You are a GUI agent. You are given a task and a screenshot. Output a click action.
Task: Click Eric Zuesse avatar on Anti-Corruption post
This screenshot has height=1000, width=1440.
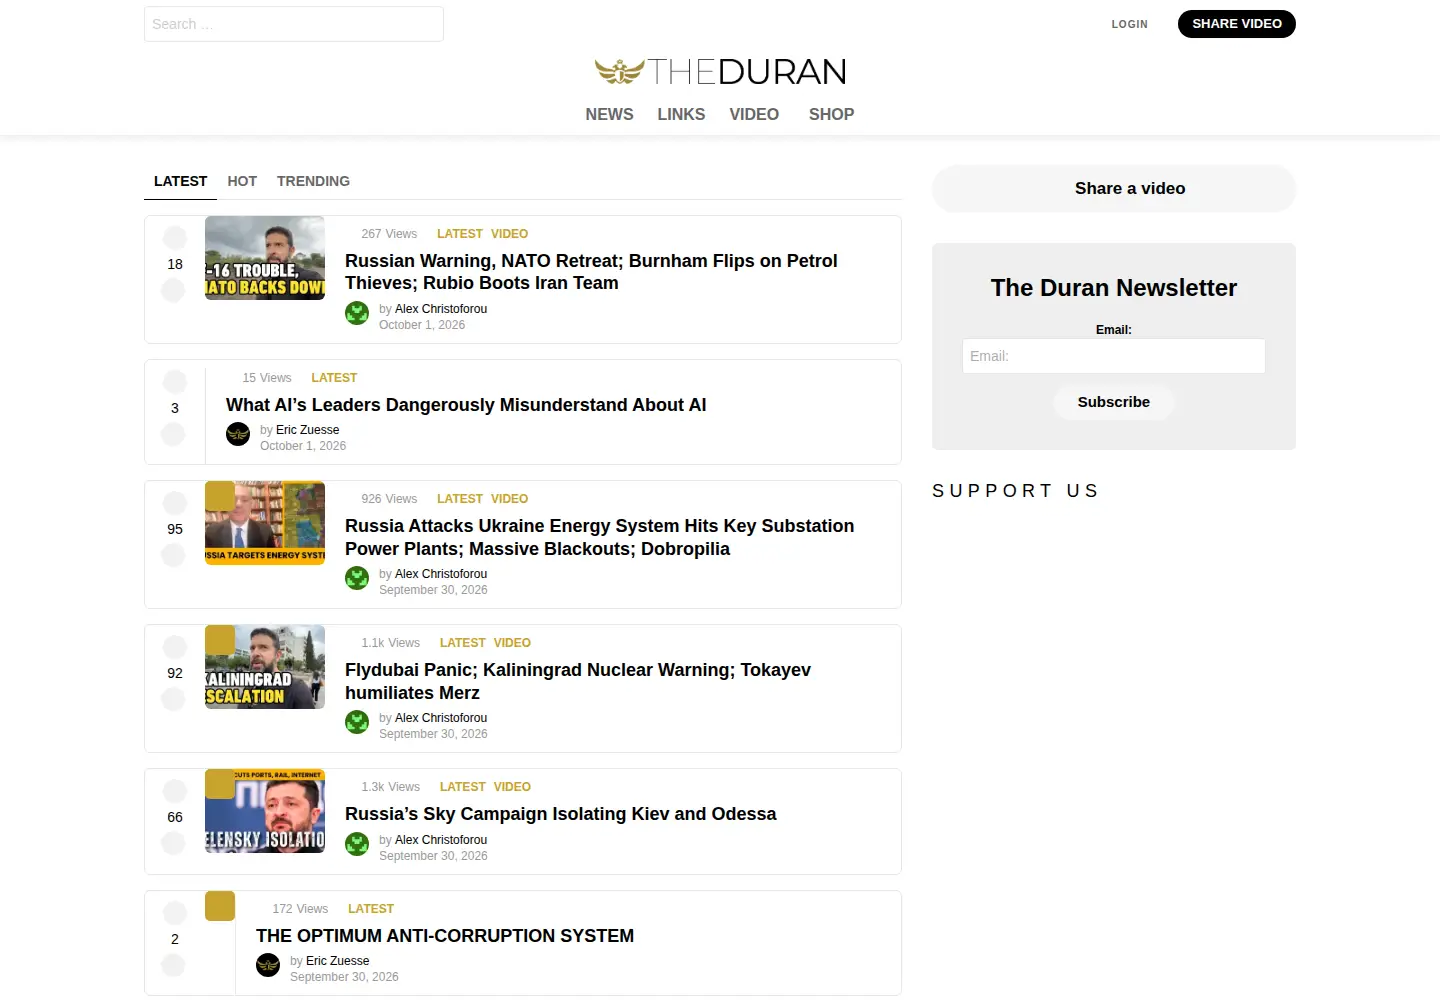268,965
